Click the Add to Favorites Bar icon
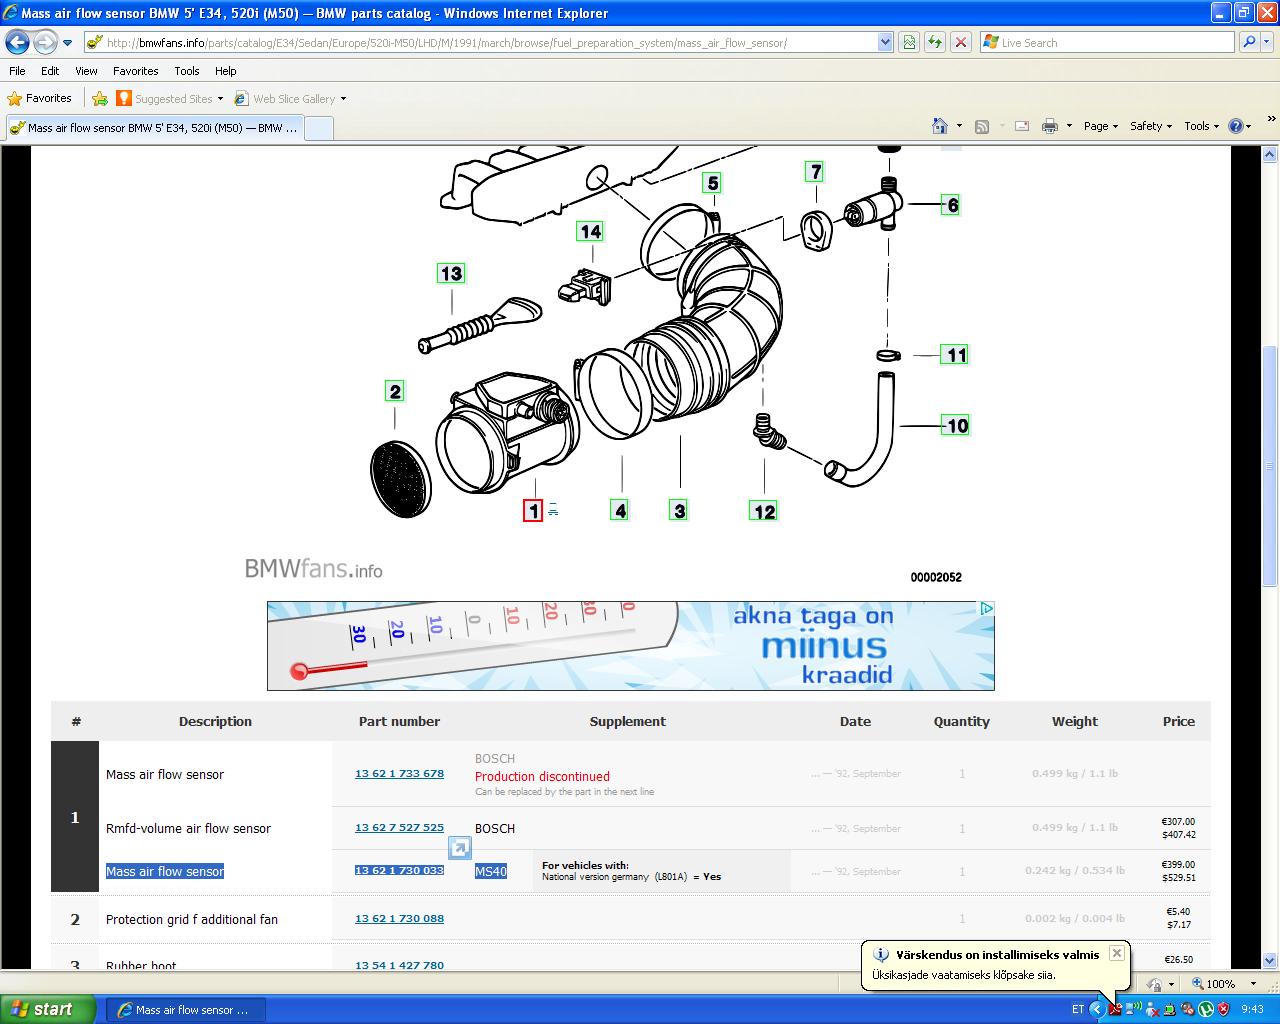The height and width of the screenshot is (1024, 1280). (x=99, y=98)
